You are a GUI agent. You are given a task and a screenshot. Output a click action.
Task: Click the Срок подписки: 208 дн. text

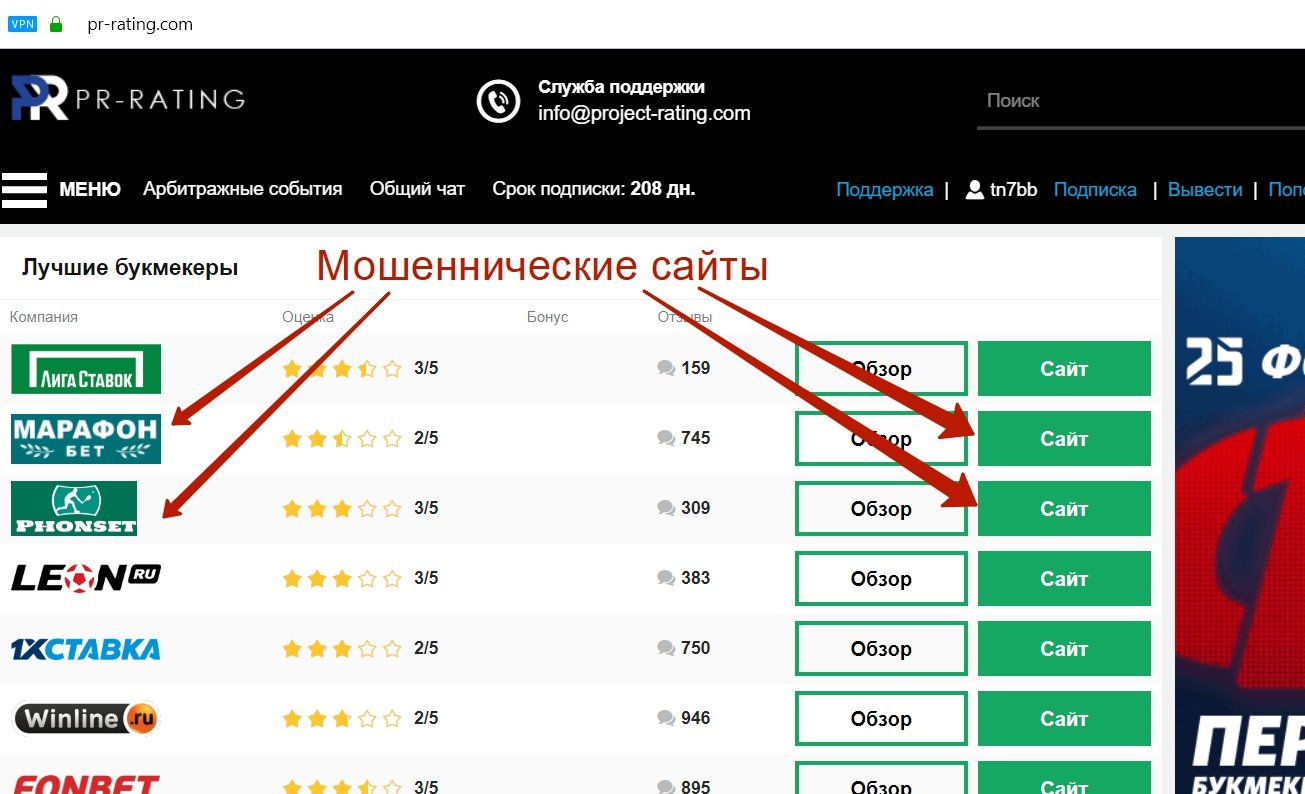tap(594, 189)
